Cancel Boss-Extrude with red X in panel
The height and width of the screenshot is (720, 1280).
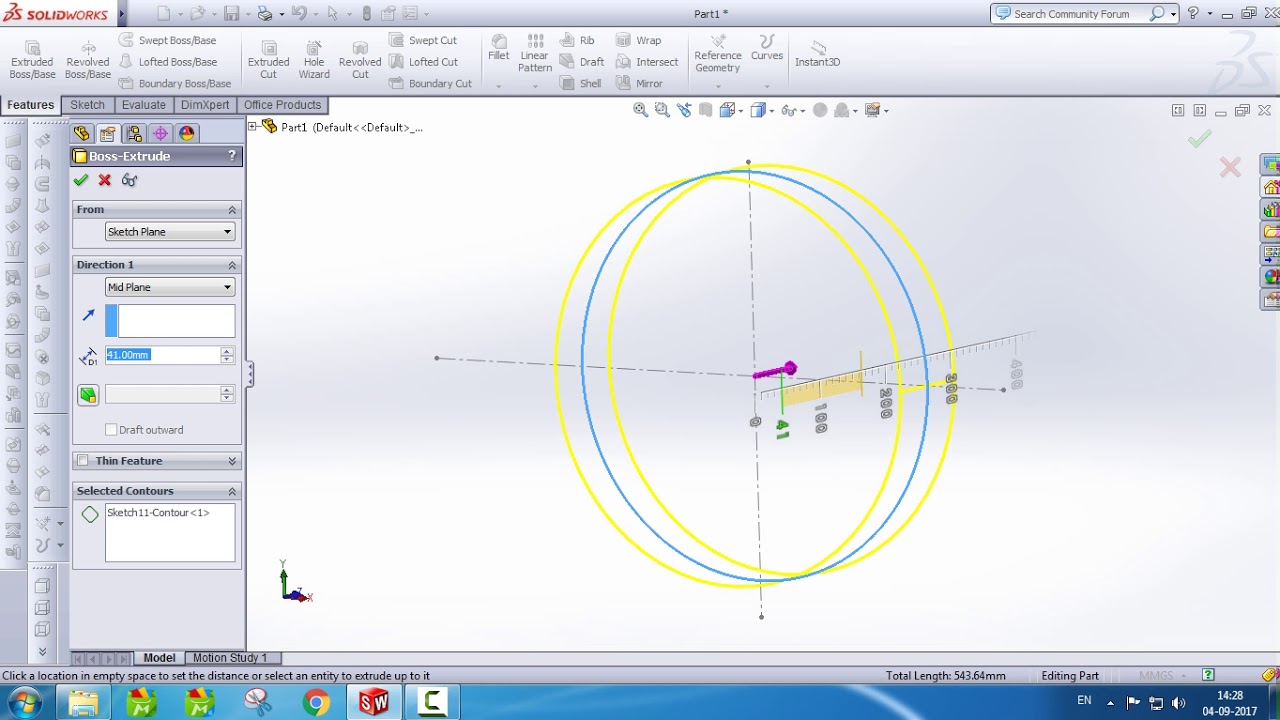pyautogui.click(x=105, y=180)
